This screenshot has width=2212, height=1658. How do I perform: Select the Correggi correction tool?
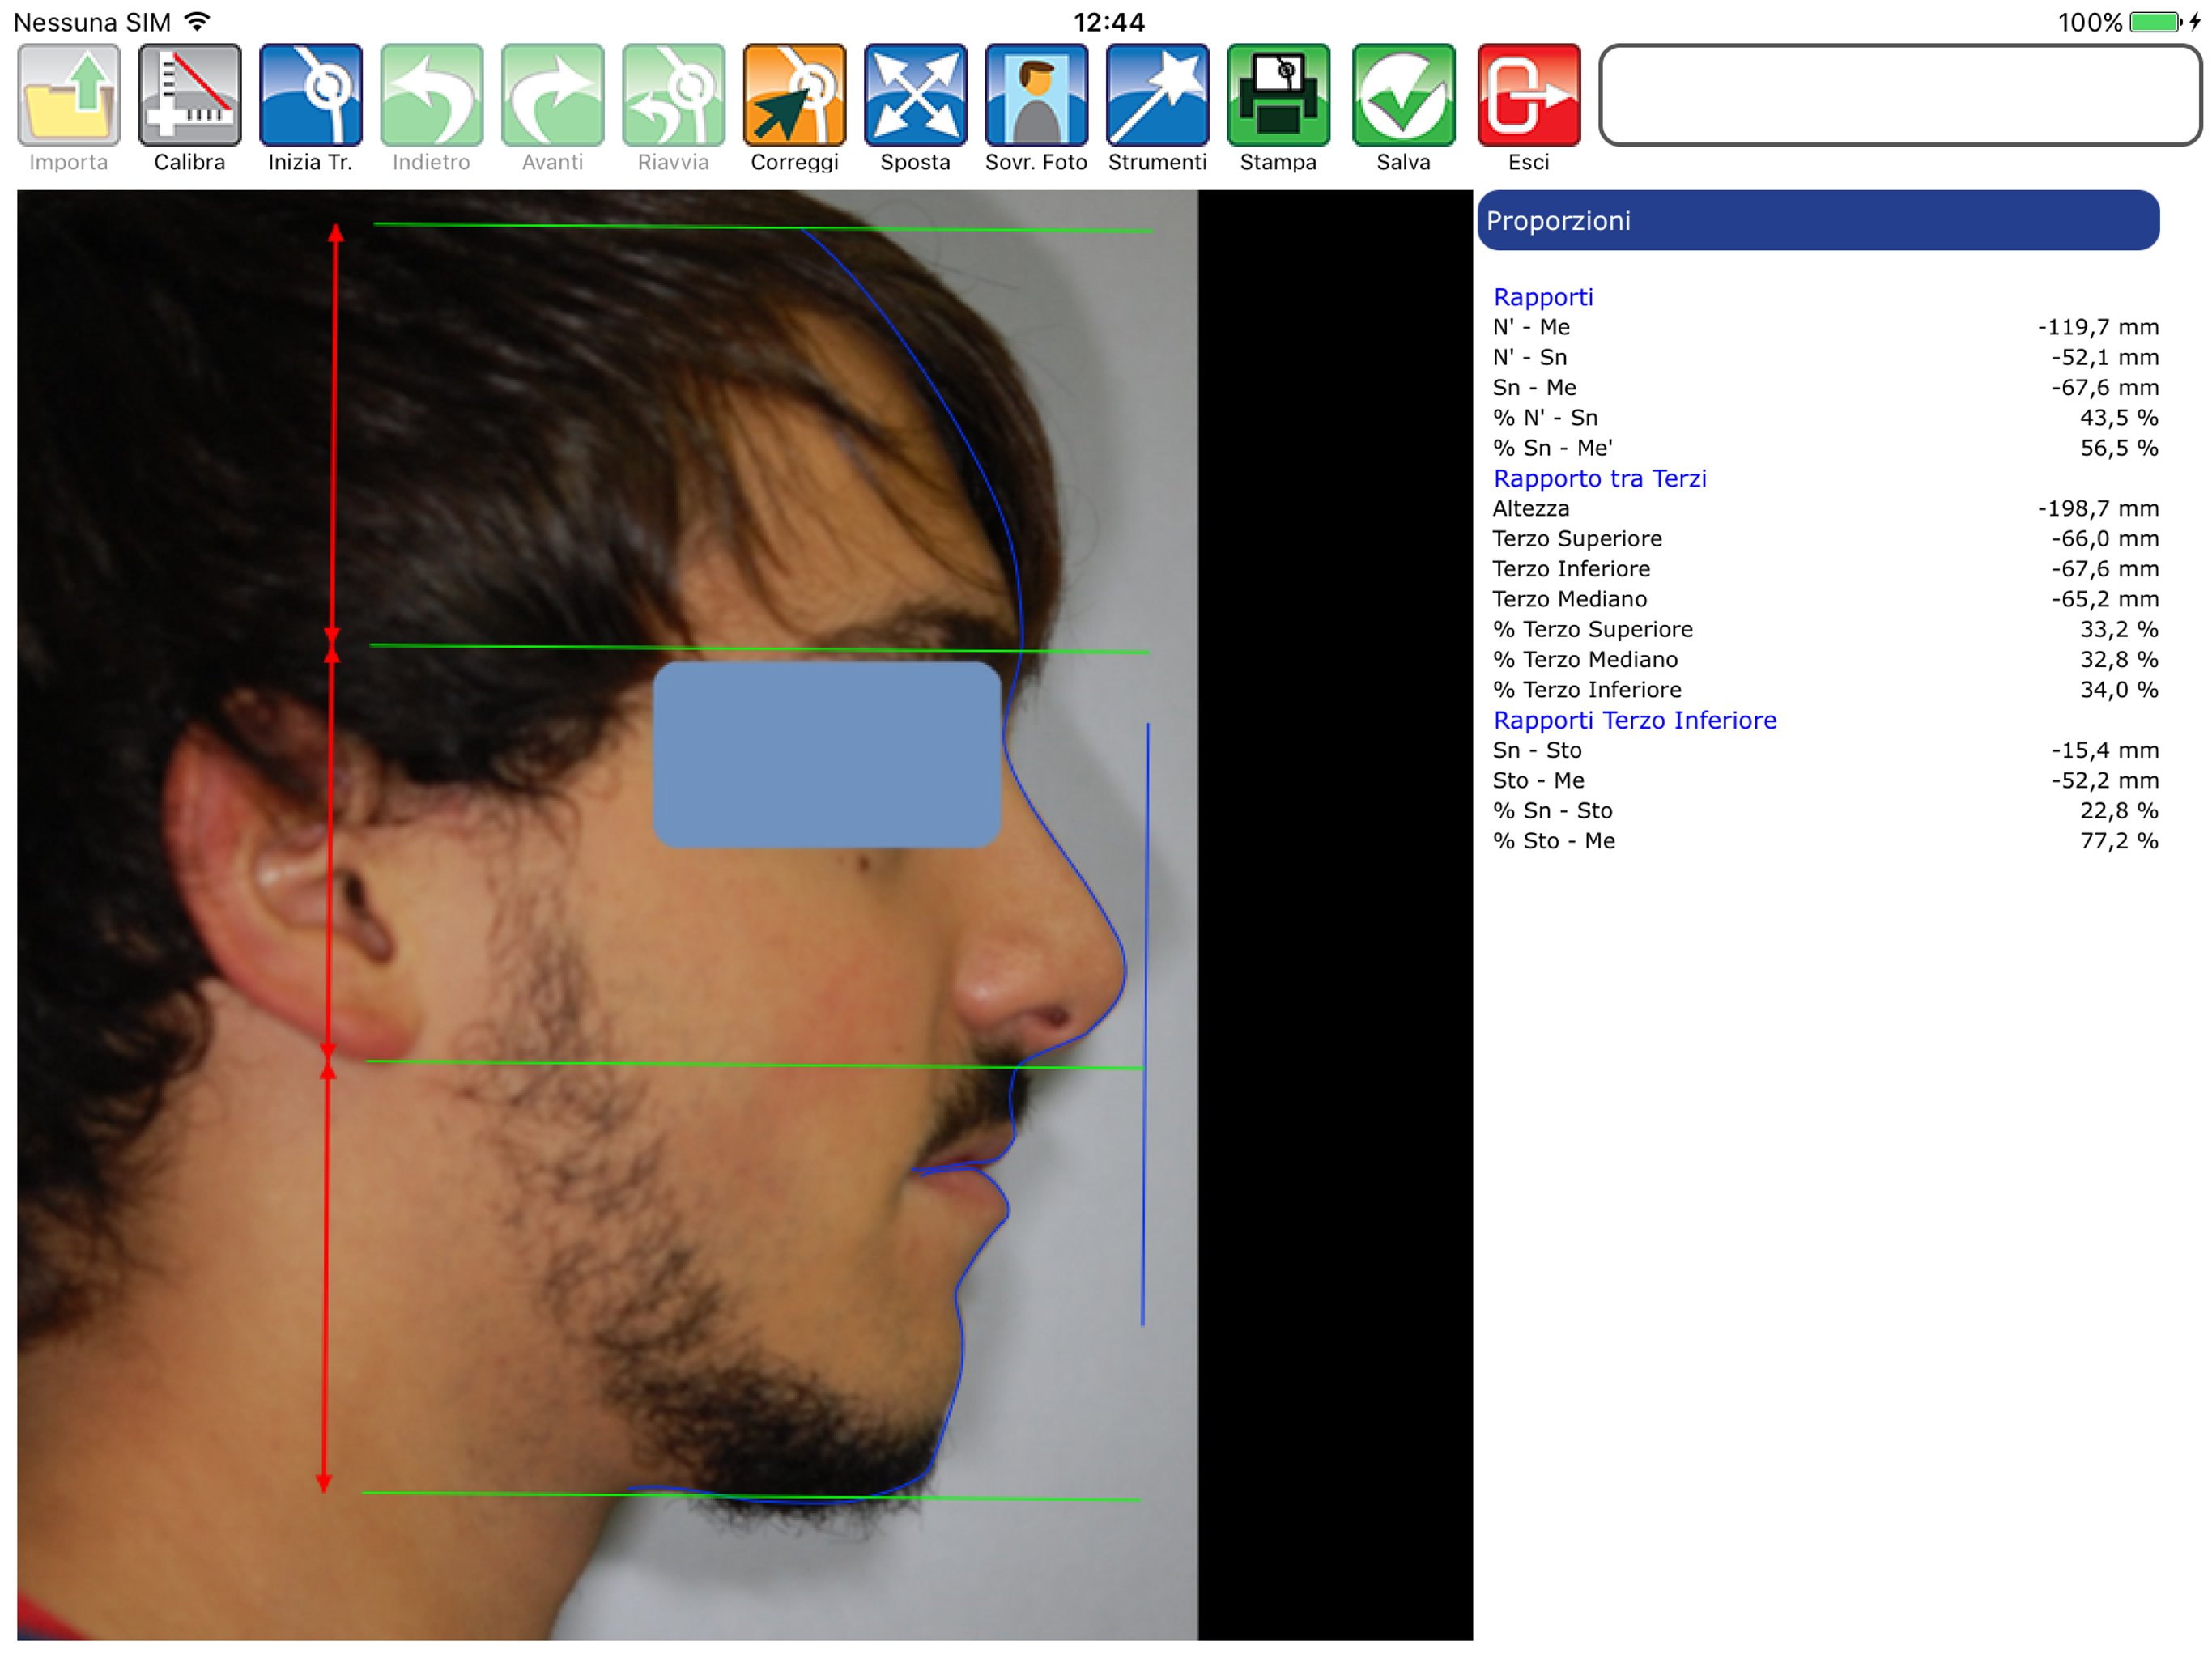pos(794,96)
